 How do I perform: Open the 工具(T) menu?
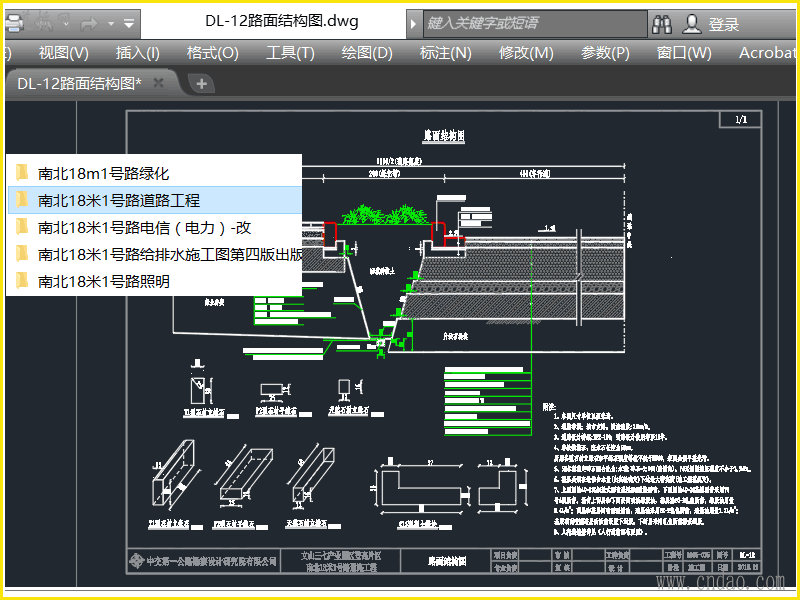(290, 53)
